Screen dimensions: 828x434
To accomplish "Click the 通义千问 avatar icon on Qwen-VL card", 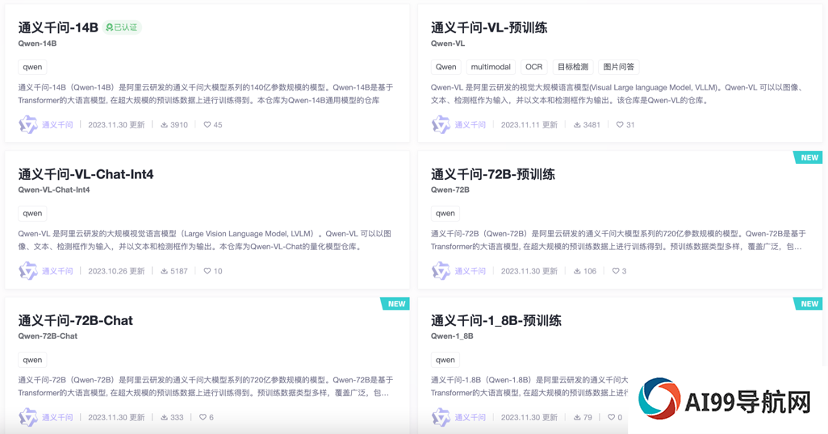I will [x=441, y=125].
